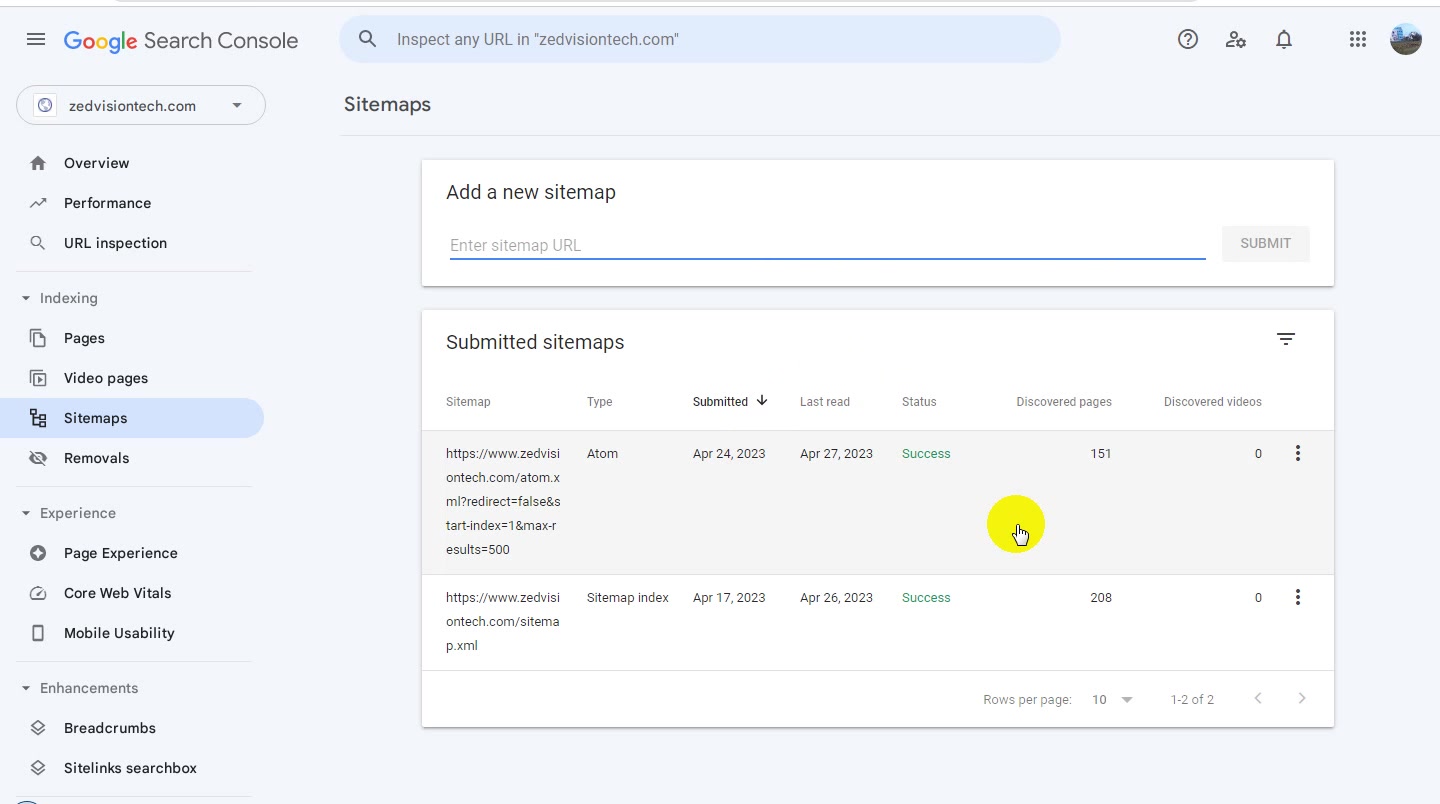Open more options for the sitemap.xml row
The image size is (1440, 804).
click(1298, 598)
